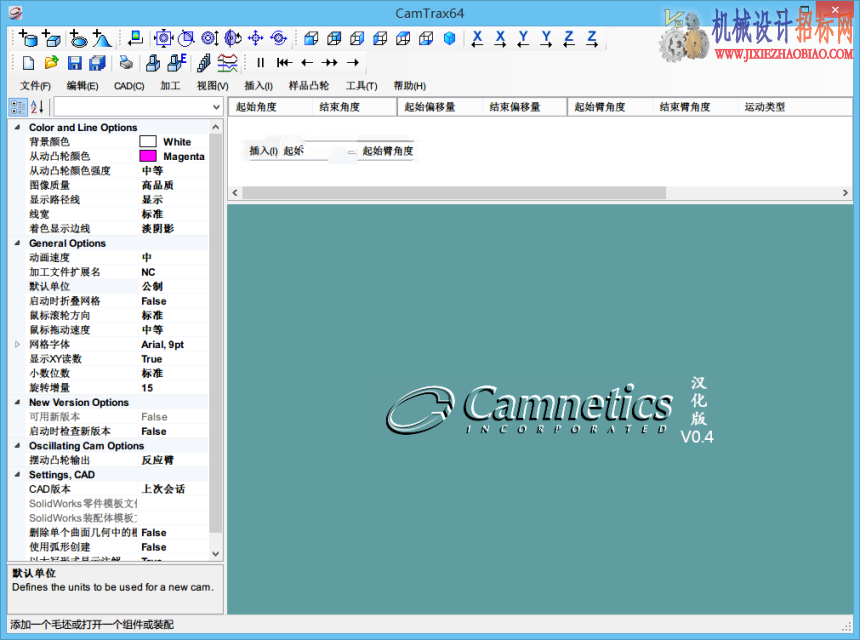860x640 pixels.
Task: Rewind animation to the start
Action: coord(284,63)
